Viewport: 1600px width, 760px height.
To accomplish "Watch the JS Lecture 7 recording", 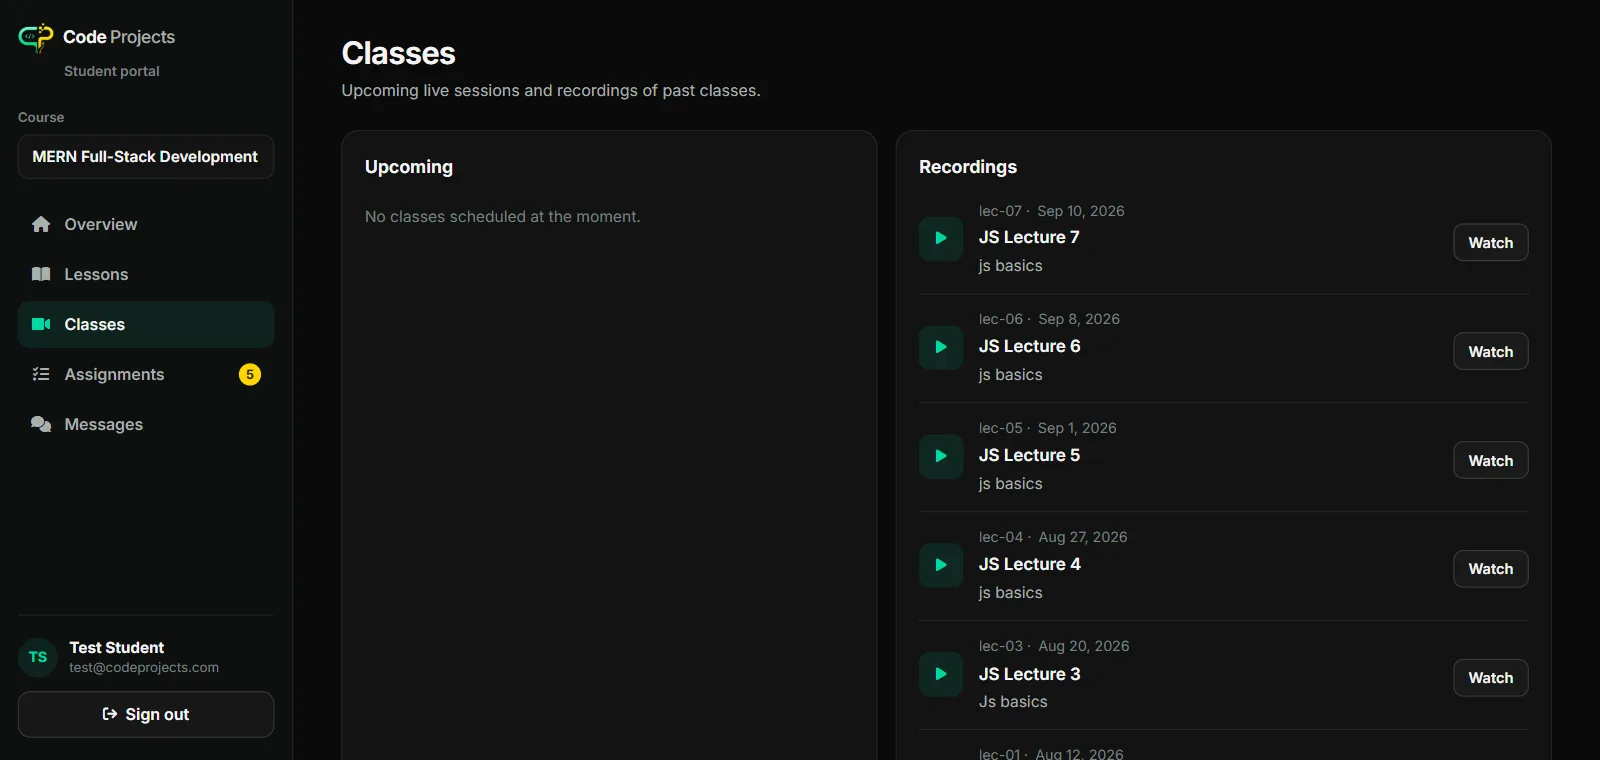I will pyautogui.click(x=1490, y=242).
